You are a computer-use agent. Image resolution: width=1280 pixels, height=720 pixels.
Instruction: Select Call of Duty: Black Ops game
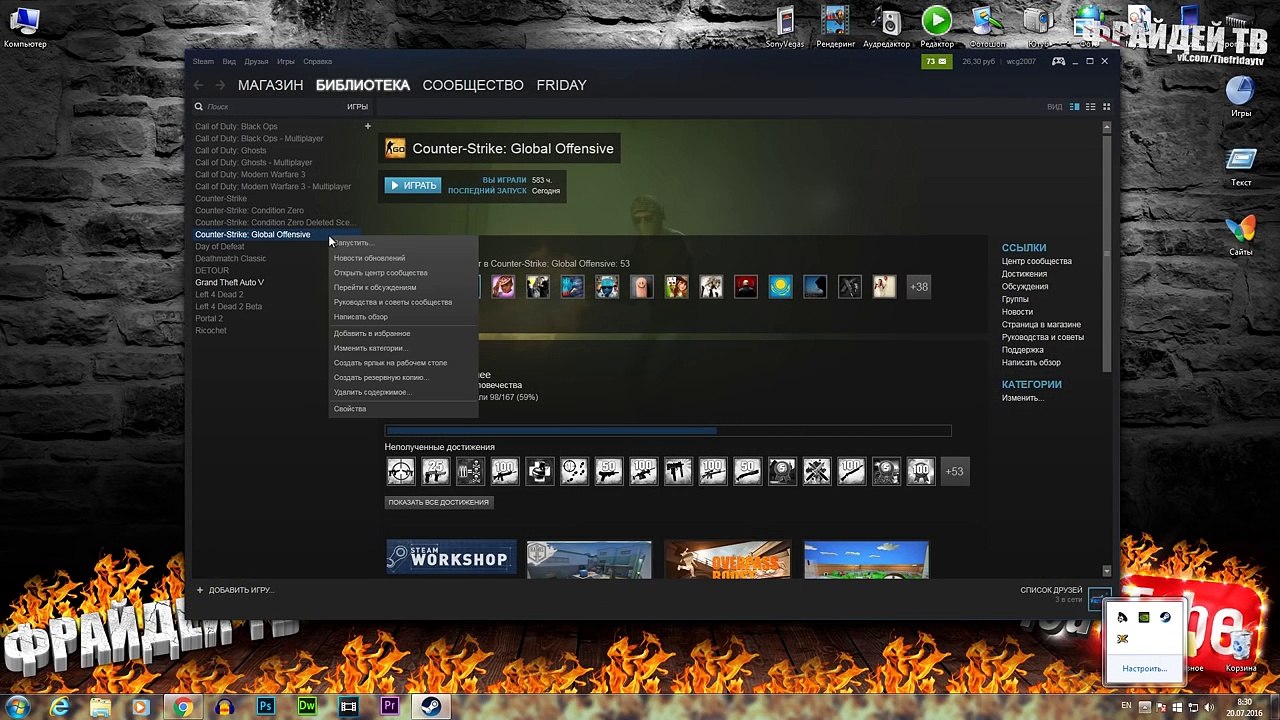[x=236, y=126]
